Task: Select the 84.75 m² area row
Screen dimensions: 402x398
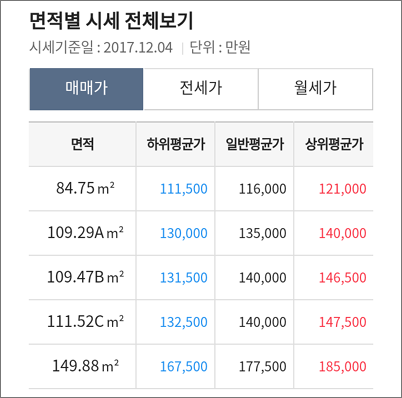Action: (201, 189)
